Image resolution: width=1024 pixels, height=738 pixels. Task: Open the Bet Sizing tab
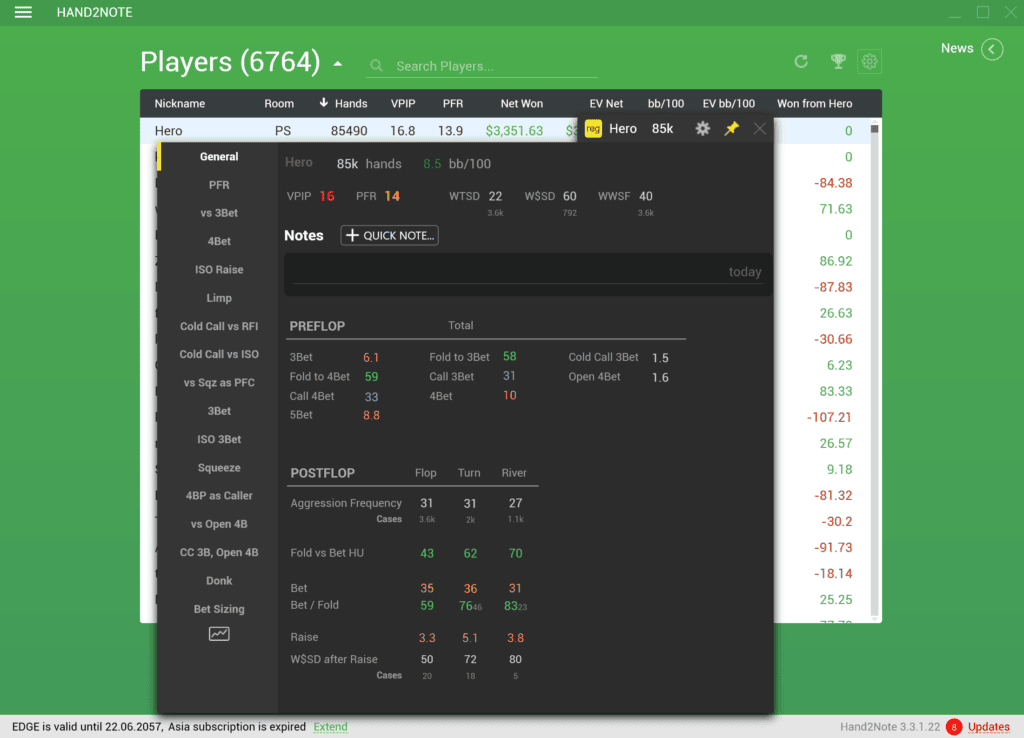[x=219, y=609]
